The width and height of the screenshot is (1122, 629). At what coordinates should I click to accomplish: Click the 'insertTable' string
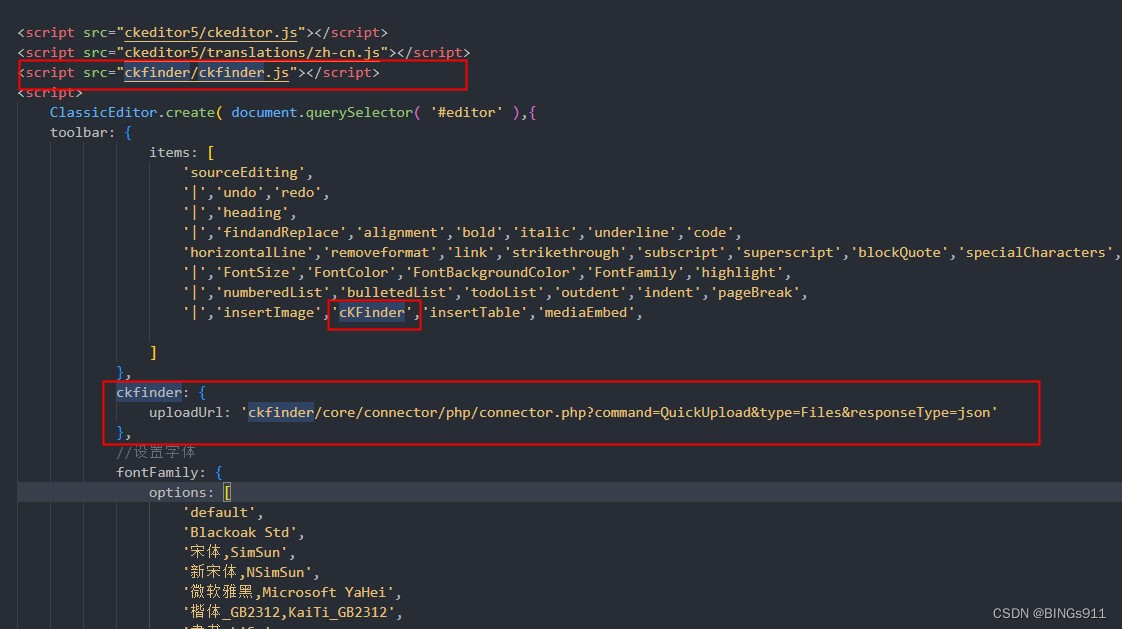(x=475, y=313)
